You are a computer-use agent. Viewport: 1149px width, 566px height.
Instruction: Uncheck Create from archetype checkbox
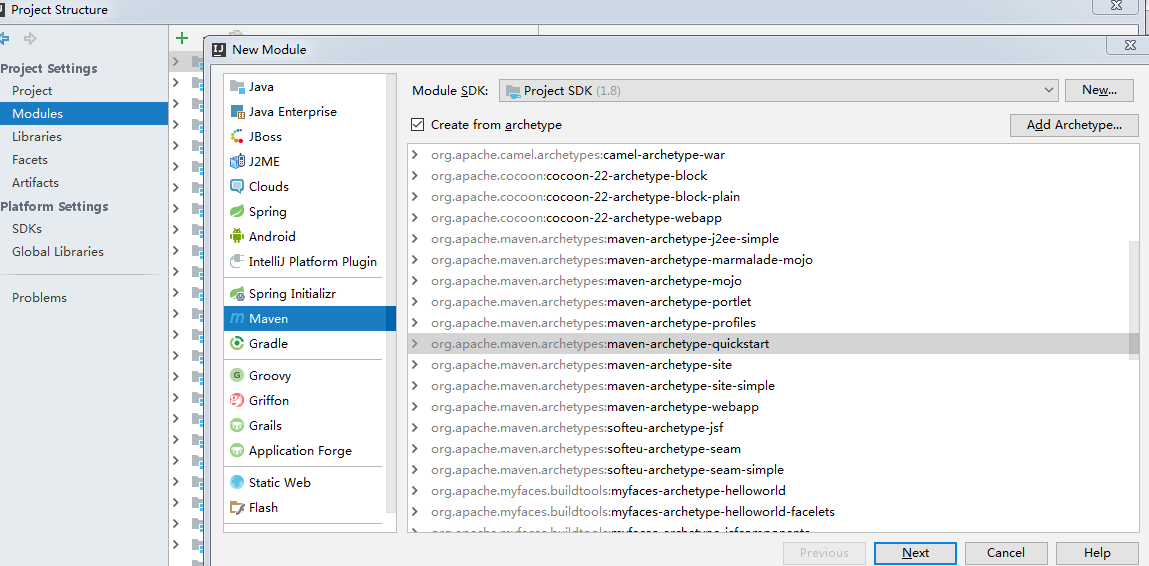pos(418,125)
